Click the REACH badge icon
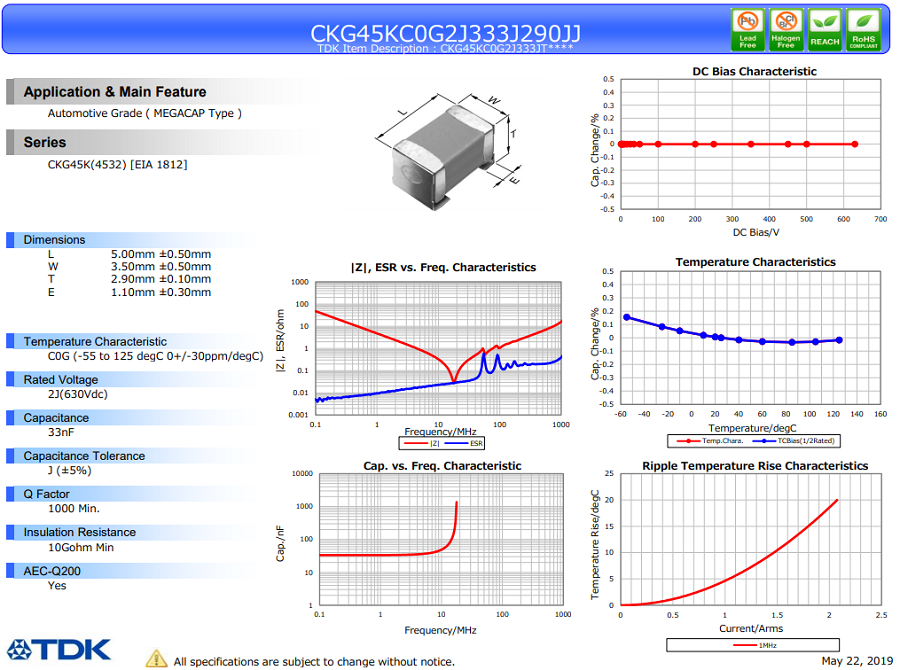This screenshot has width=900, height=670. [824, 29]
